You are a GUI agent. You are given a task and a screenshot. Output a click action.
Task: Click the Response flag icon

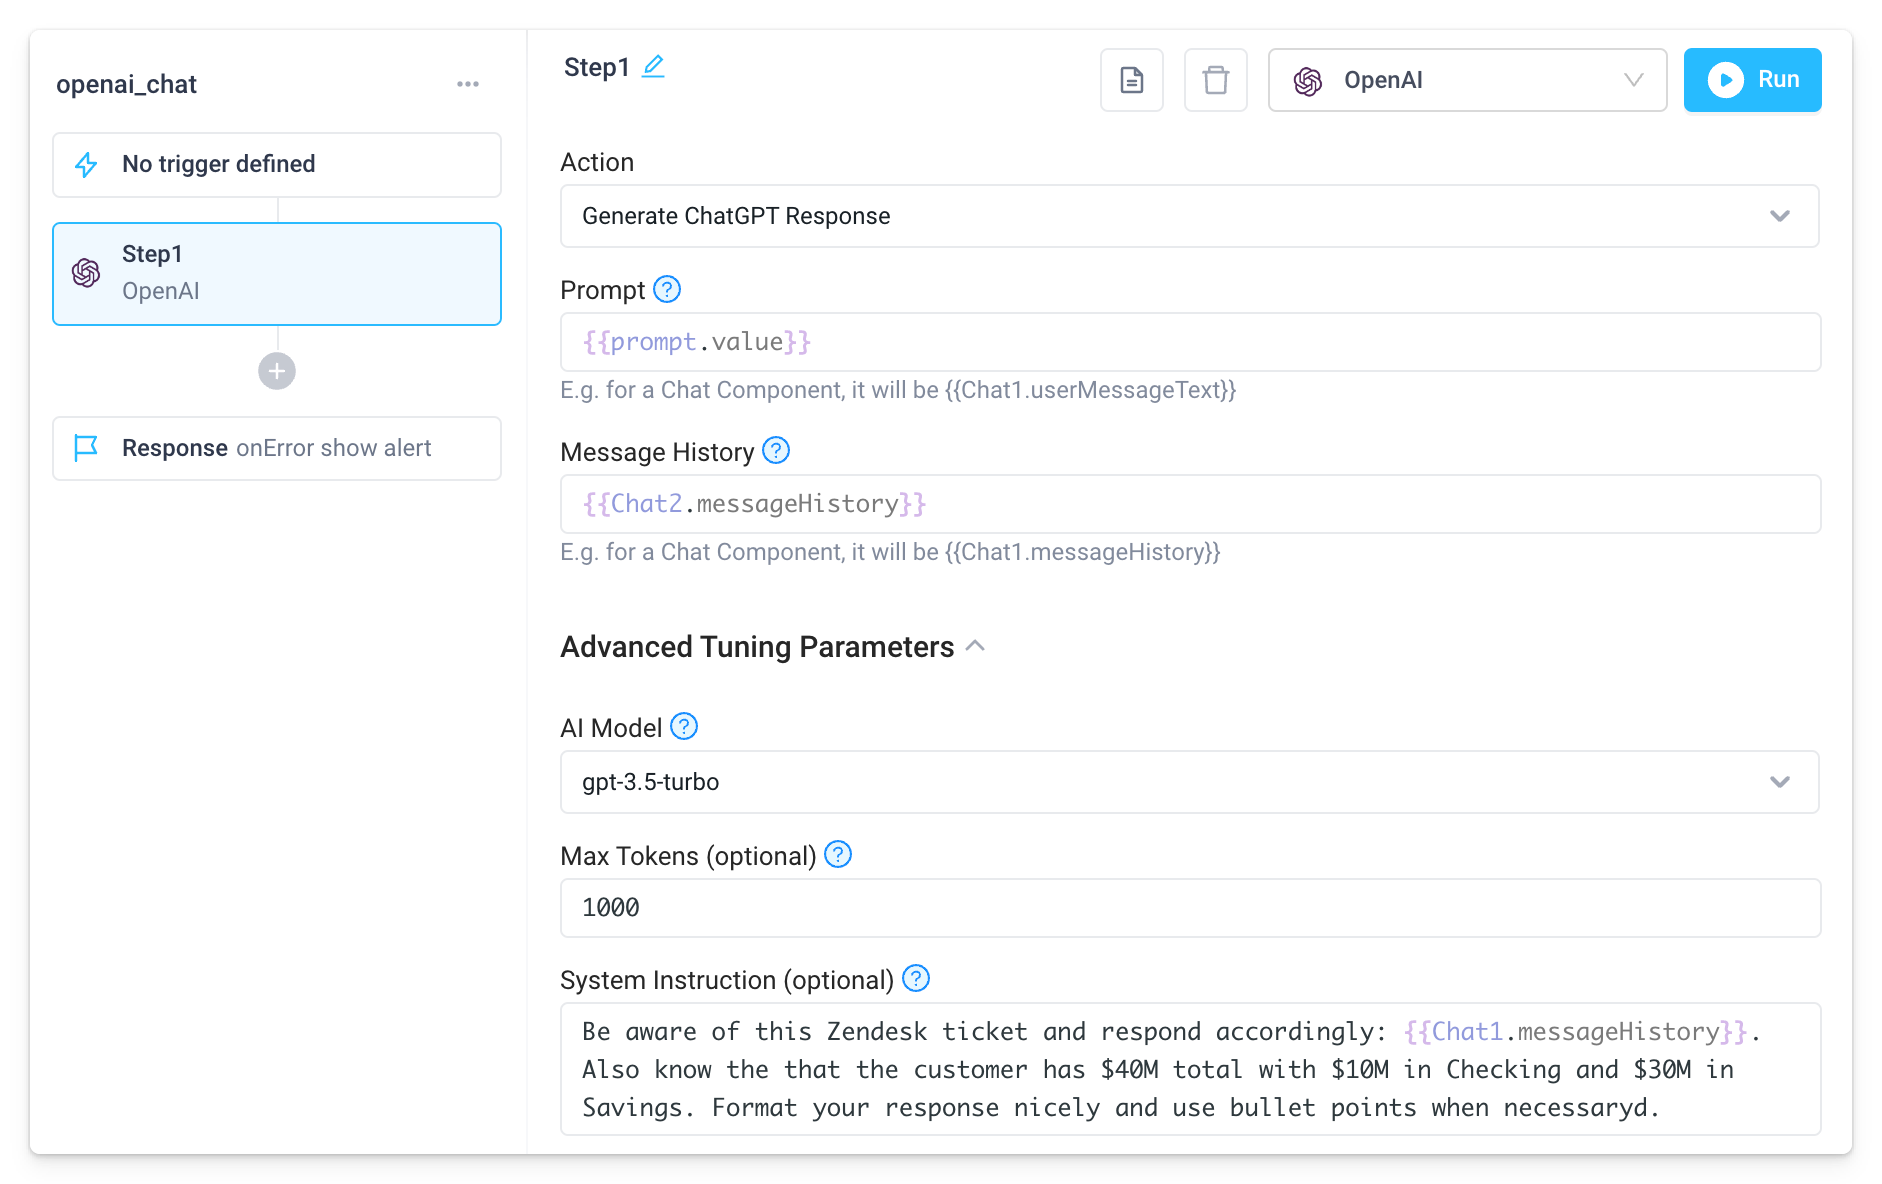coord(87,448)
